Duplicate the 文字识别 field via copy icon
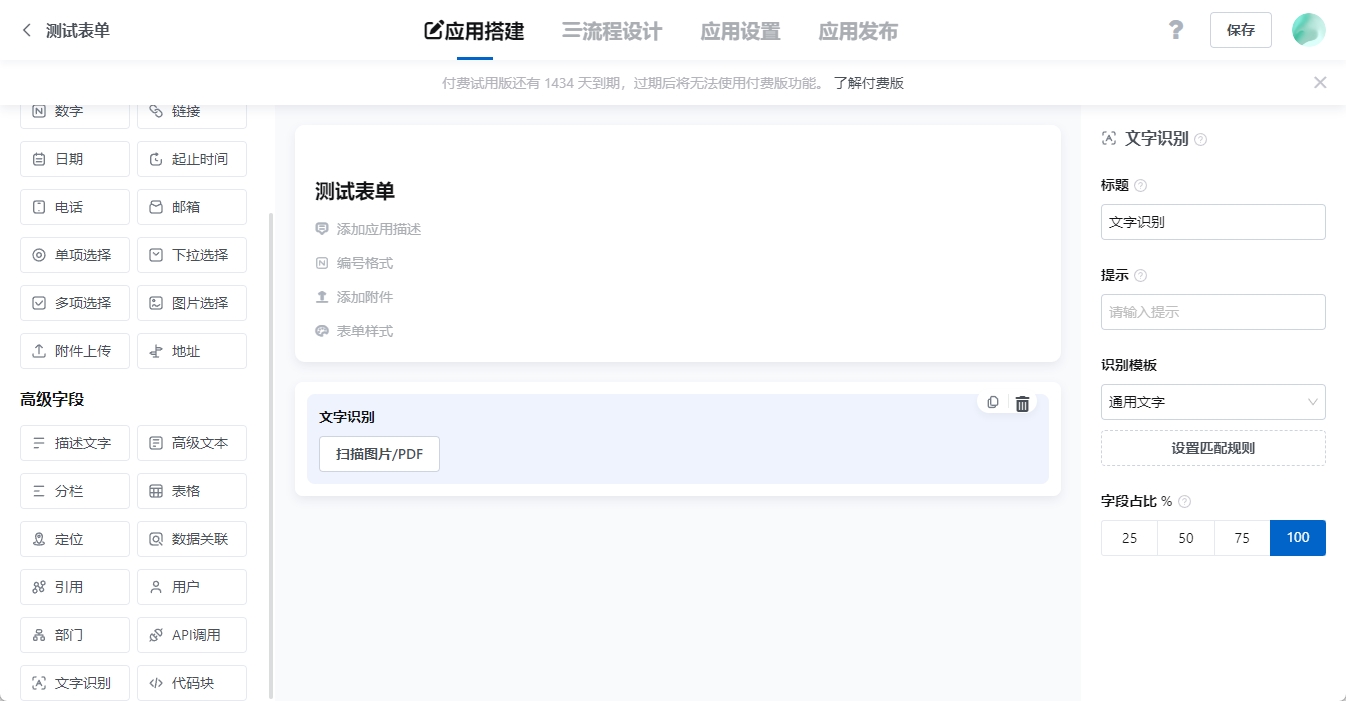1346x701 pixels. point(992,402)
